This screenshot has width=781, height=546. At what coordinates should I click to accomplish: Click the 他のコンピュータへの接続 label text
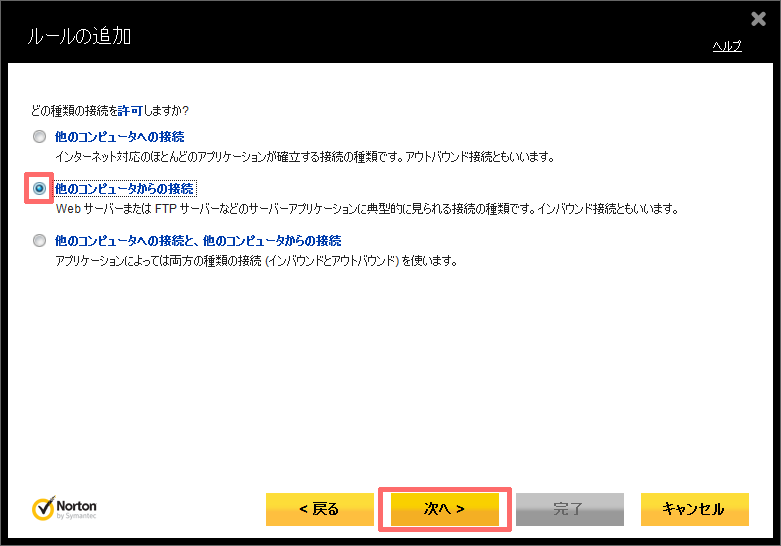click(x=119, y=137)
